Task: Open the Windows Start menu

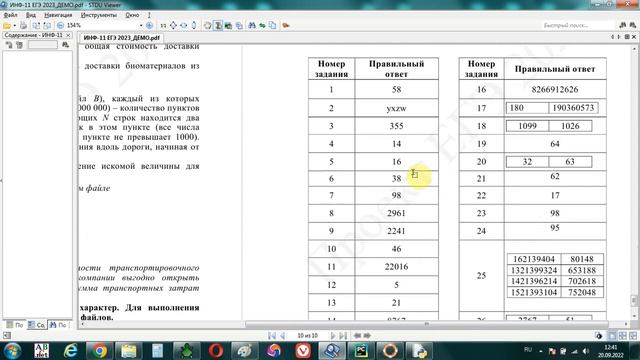Action: pos(12,351)
